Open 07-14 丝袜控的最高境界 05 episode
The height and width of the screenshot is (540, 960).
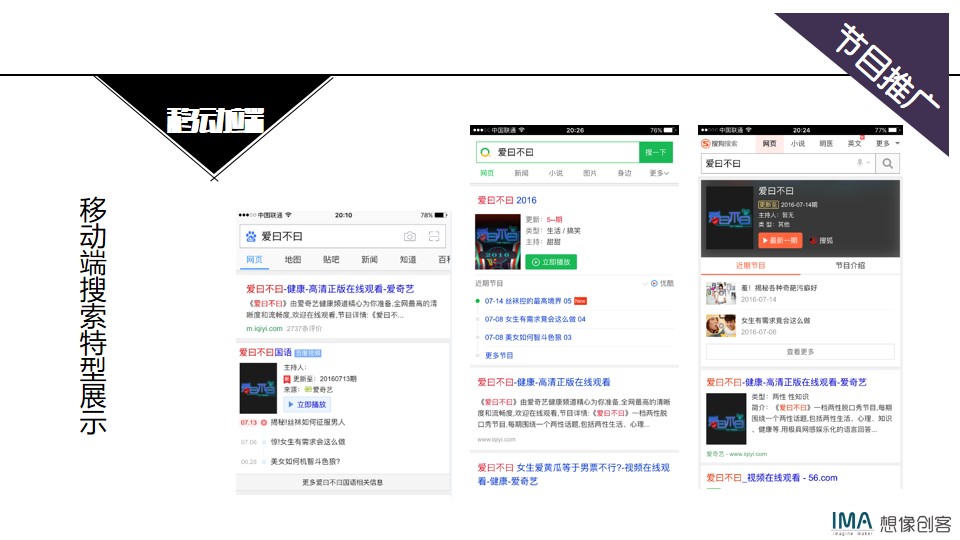click(x=528, y=301)
